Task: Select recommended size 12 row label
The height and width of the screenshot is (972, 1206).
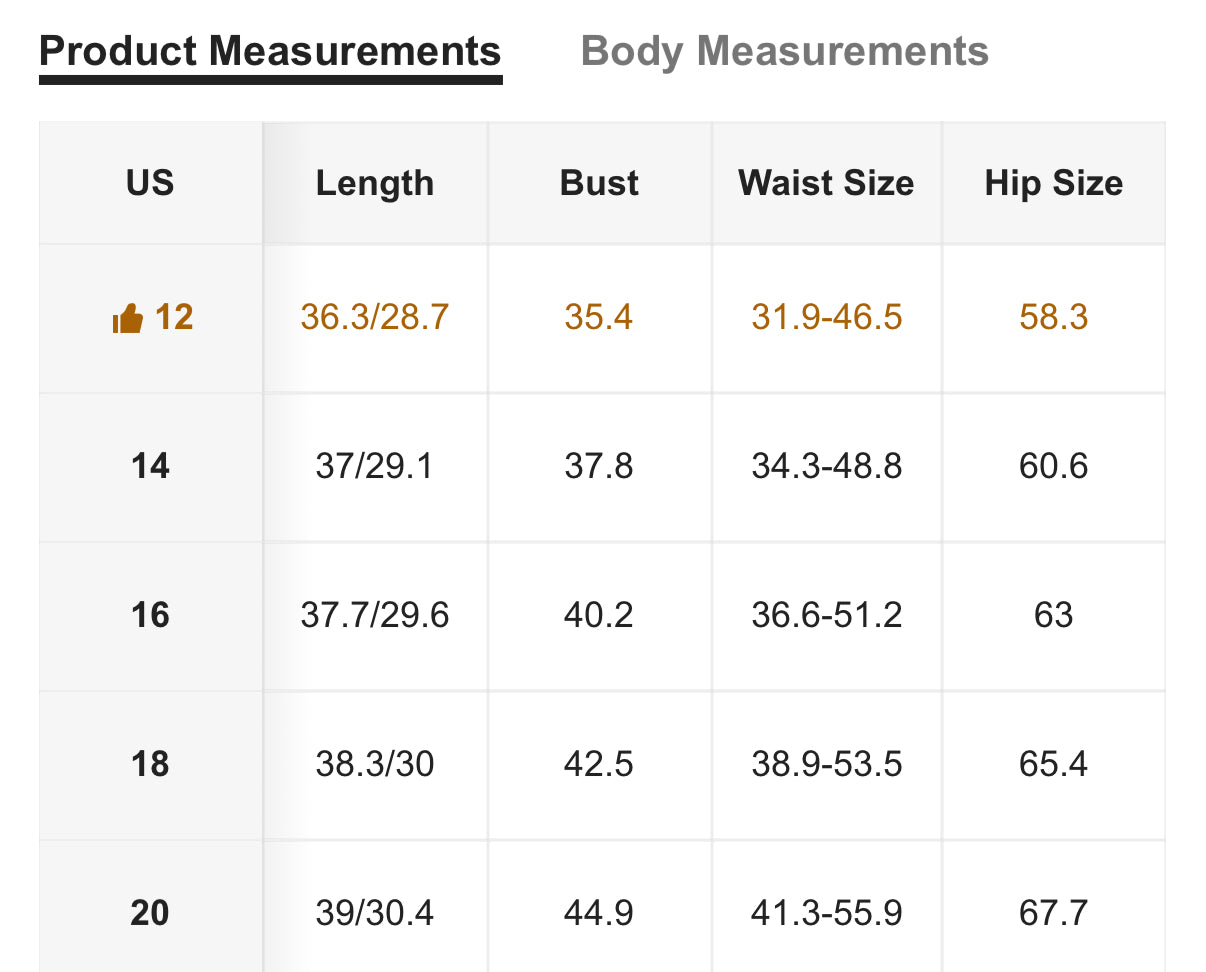Action: pos(152,318)
